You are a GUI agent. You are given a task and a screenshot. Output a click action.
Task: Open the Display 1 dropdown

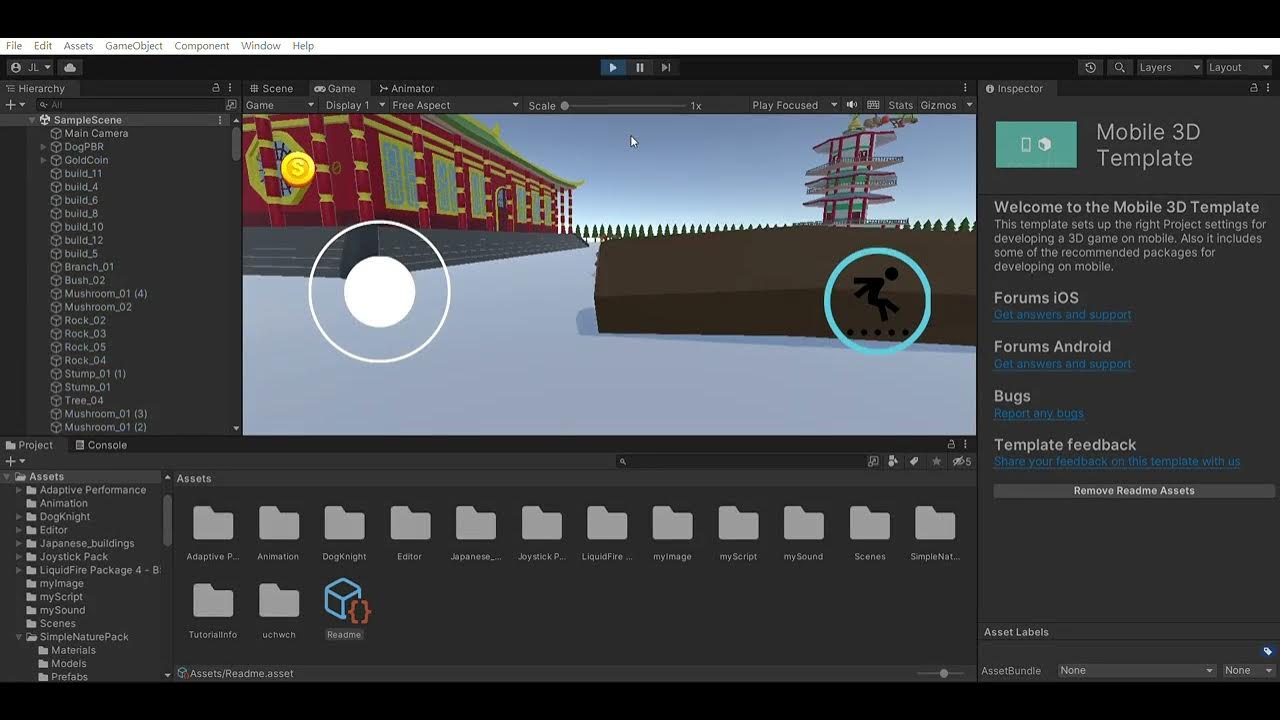tap(355, 105)
